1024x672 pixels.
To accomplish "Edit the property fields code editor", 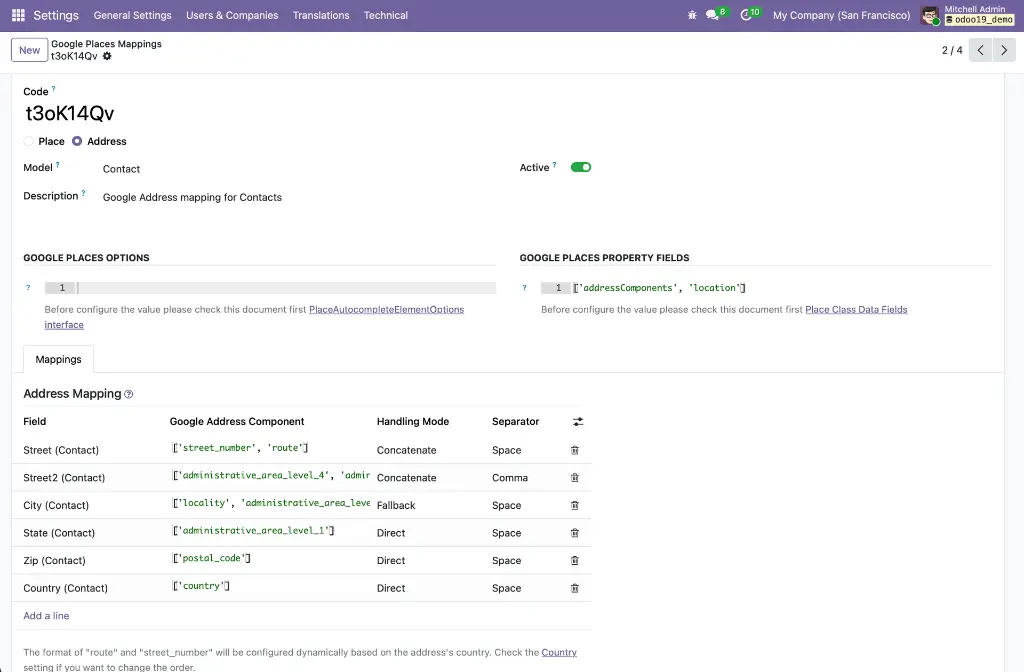I will coord(766,287).
